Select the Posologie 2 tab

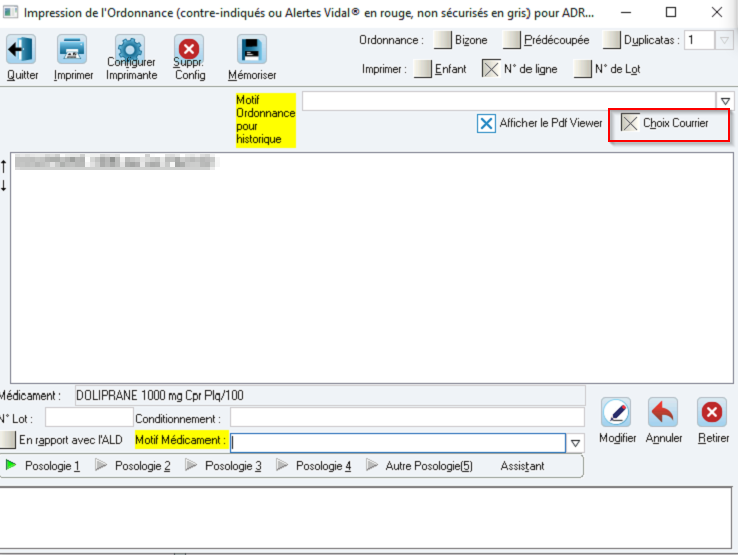pos(133,466)
